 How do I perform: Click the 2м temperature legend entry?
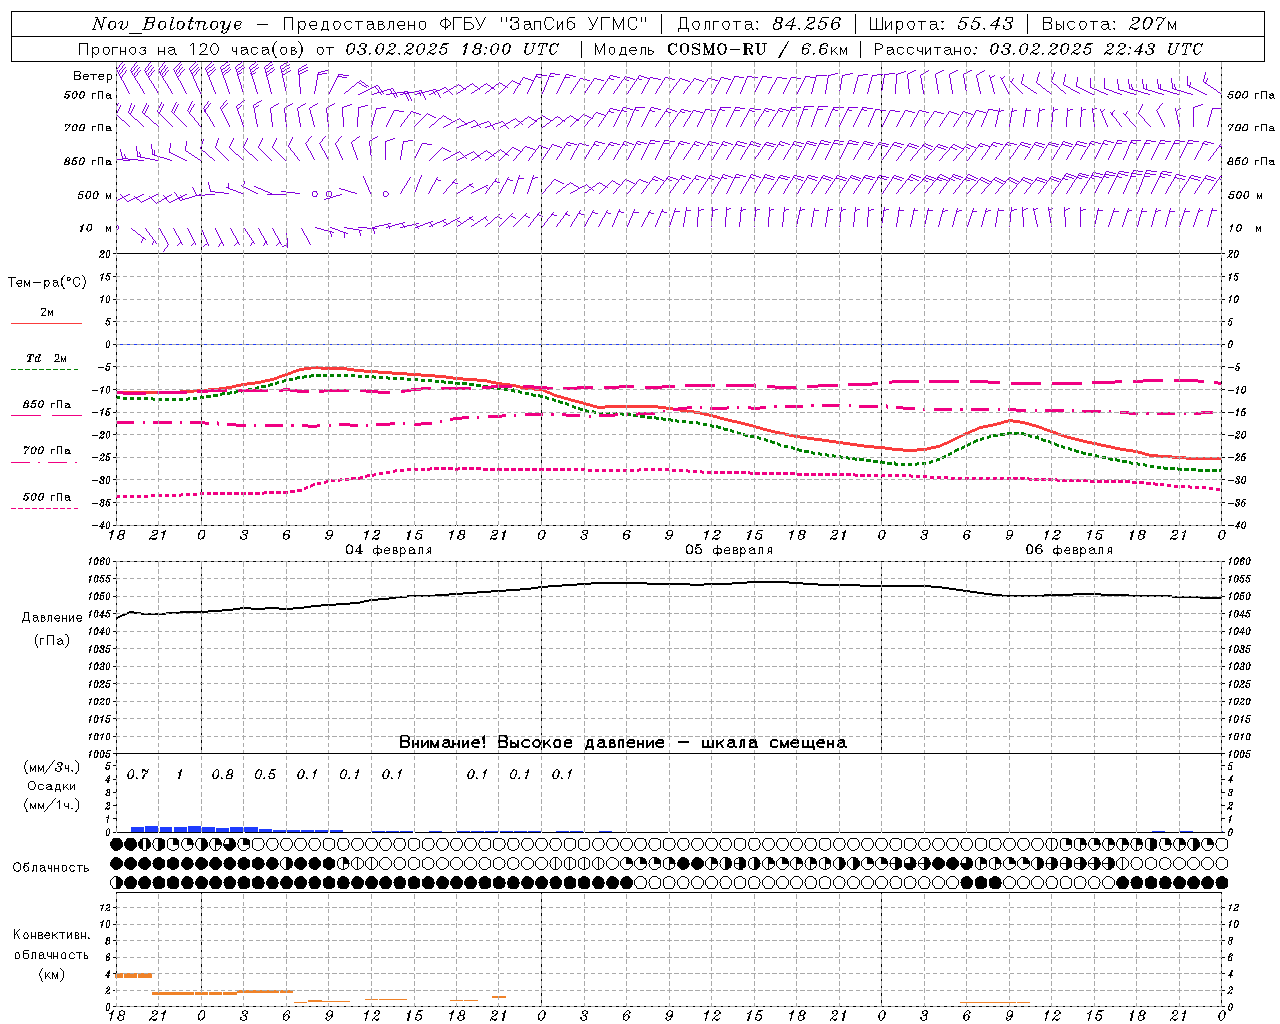click(46, 313)
